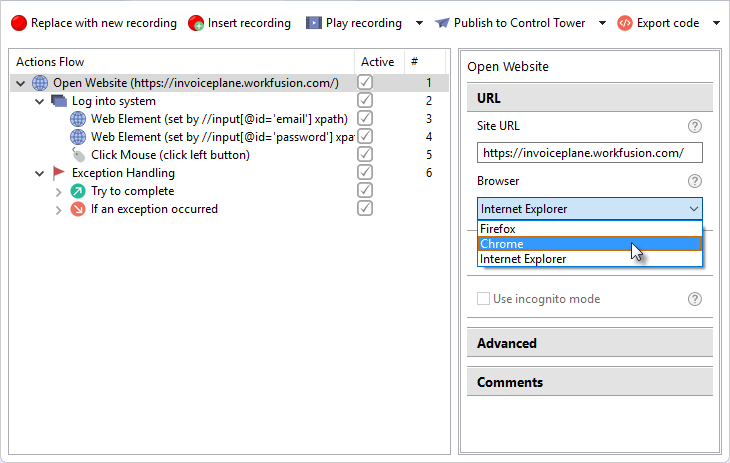Click the green arrow Try to complete icon

(x=78, y=191)
